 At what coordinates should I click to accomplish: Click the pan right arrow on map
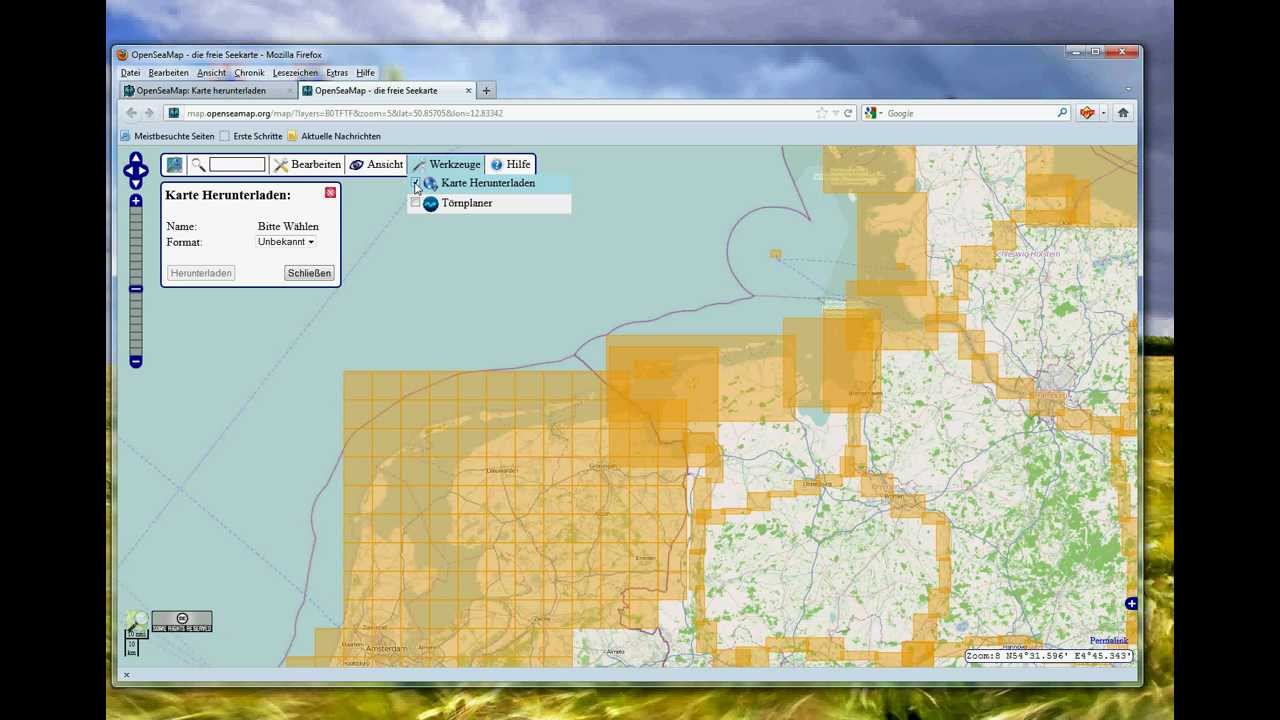(x=144, y=170)
